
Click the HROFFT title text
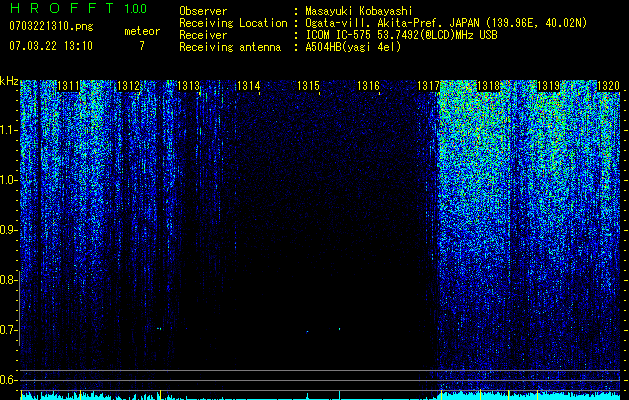62,8
